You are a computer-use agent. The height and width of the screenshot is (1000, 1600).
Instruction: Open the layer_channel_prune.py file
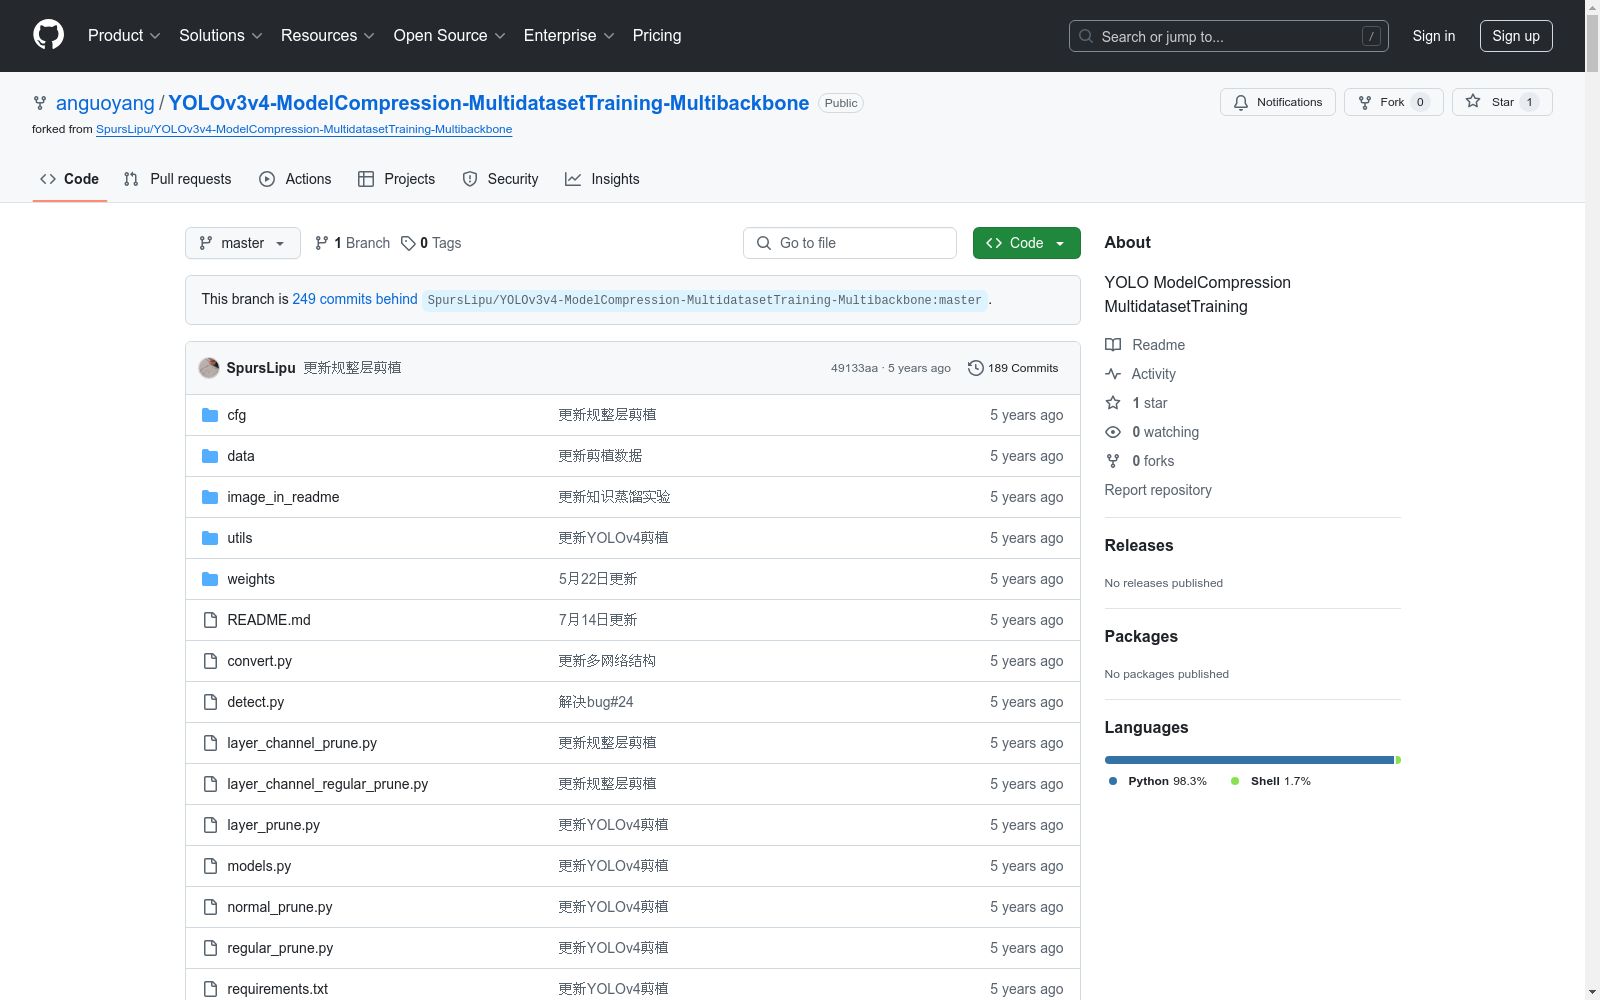(302, 743)
